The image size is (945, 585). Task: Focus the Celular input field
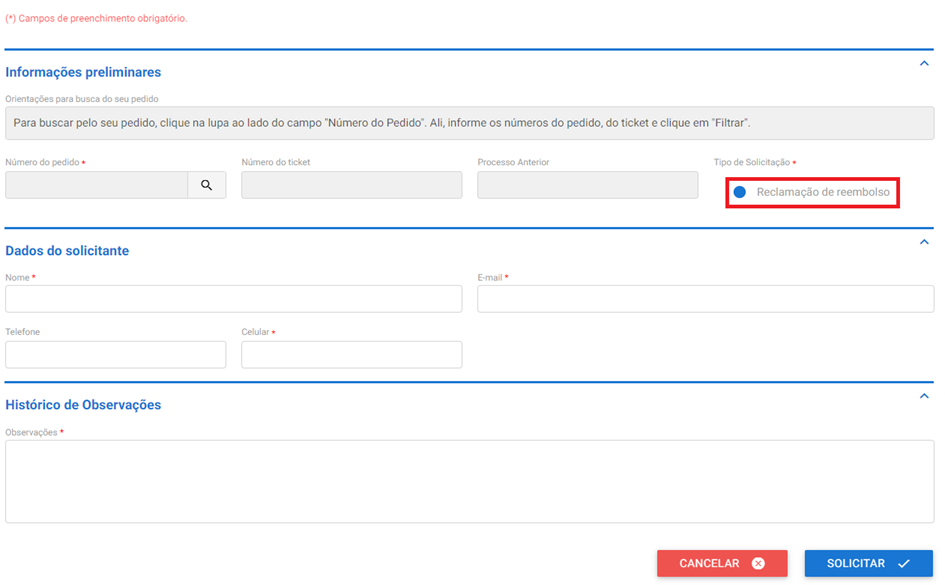point(351,354)
